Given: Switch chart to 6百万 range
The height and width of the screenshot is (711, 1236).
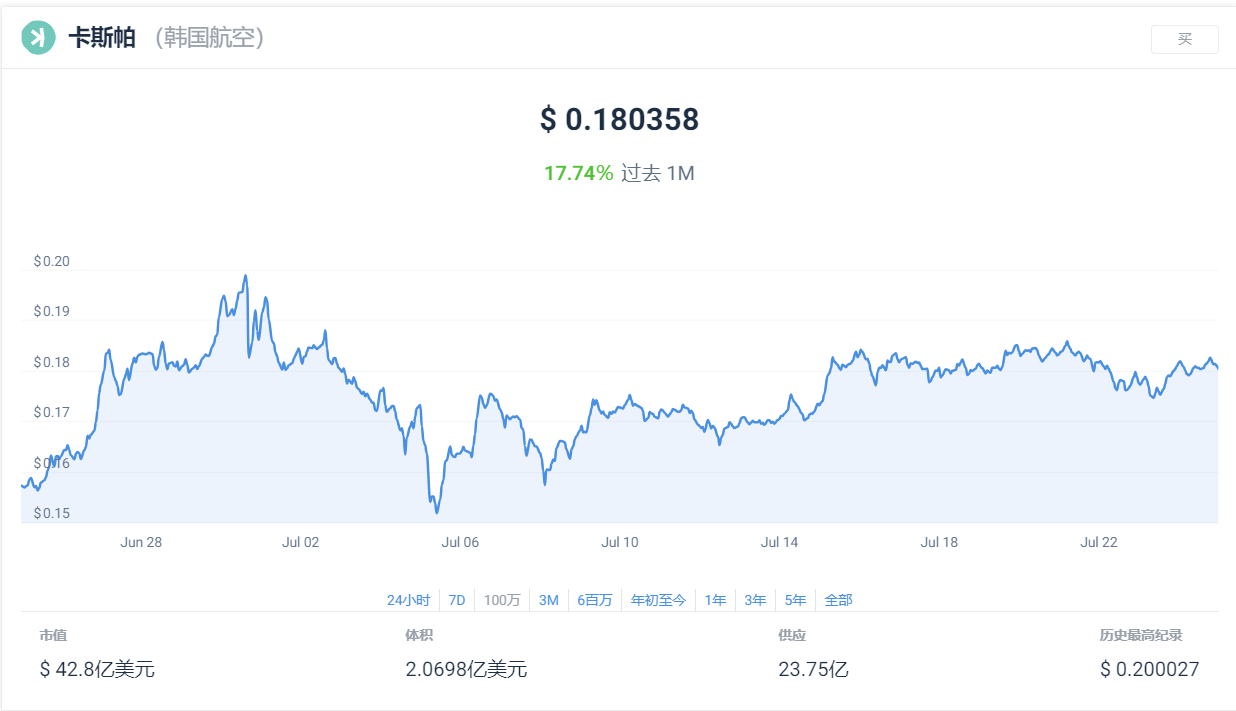Looking at the screenshot, I should click(595, 600).
